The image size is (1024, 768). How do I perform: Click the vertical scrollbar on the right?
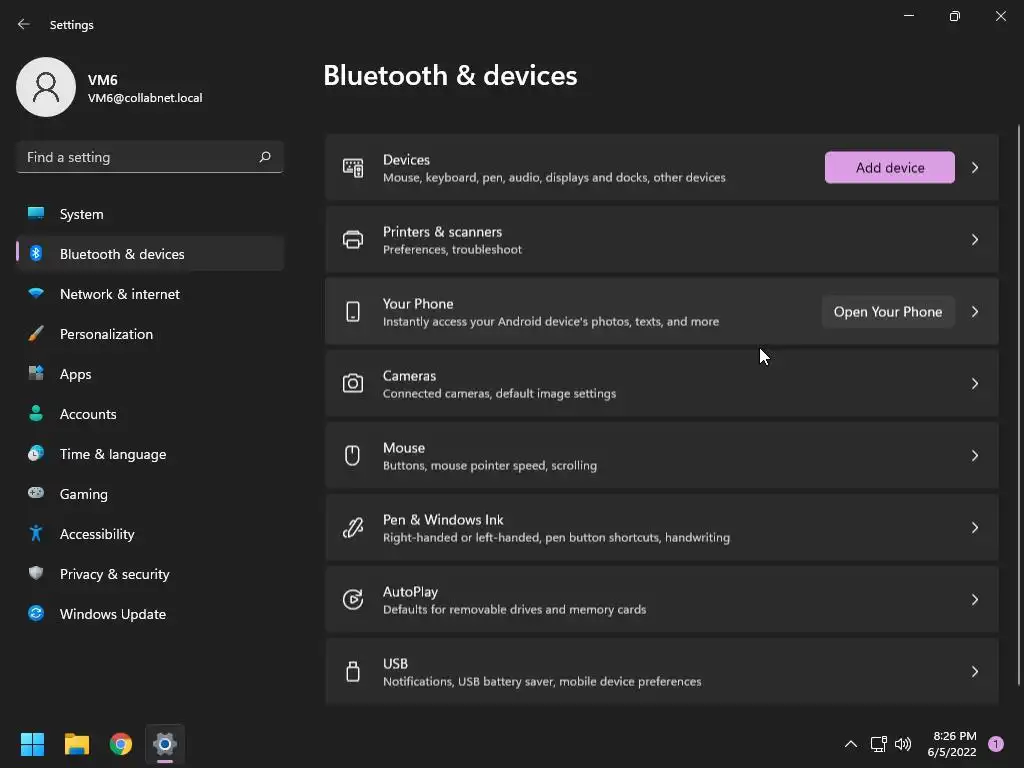[1019, 400]
